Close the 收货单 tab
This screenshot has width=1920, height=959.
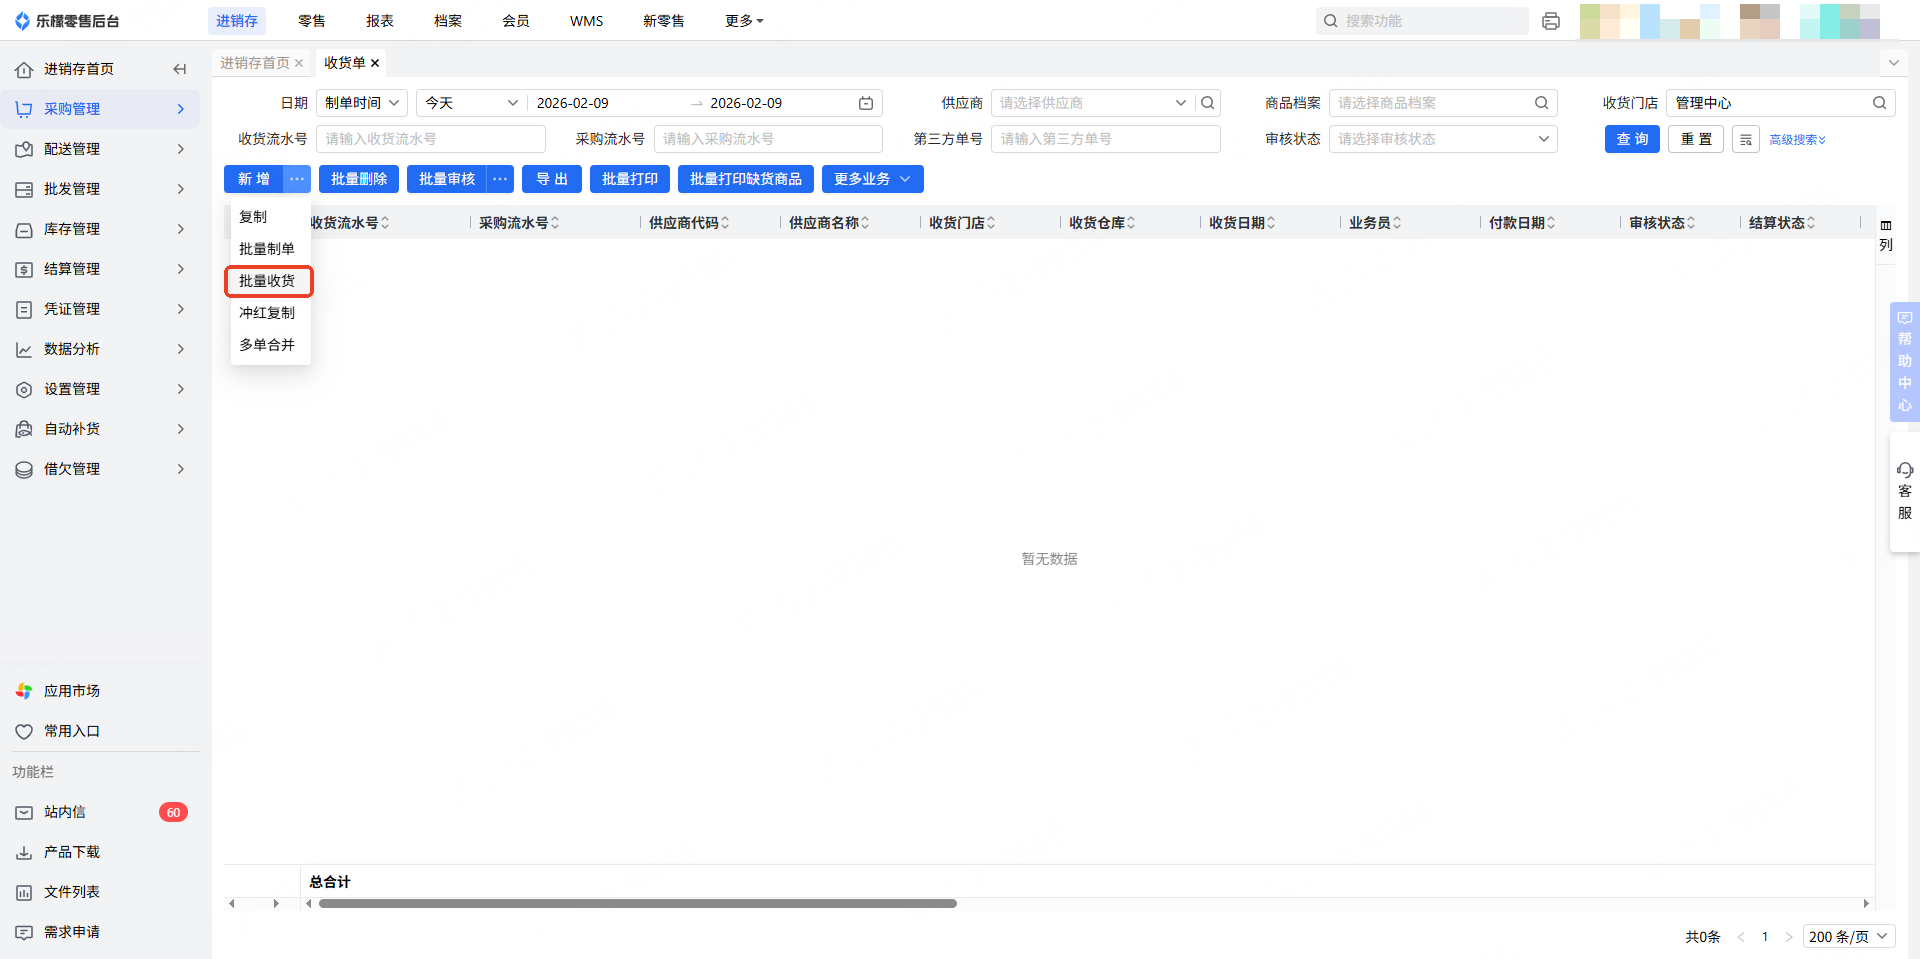[x=375, y=63]
